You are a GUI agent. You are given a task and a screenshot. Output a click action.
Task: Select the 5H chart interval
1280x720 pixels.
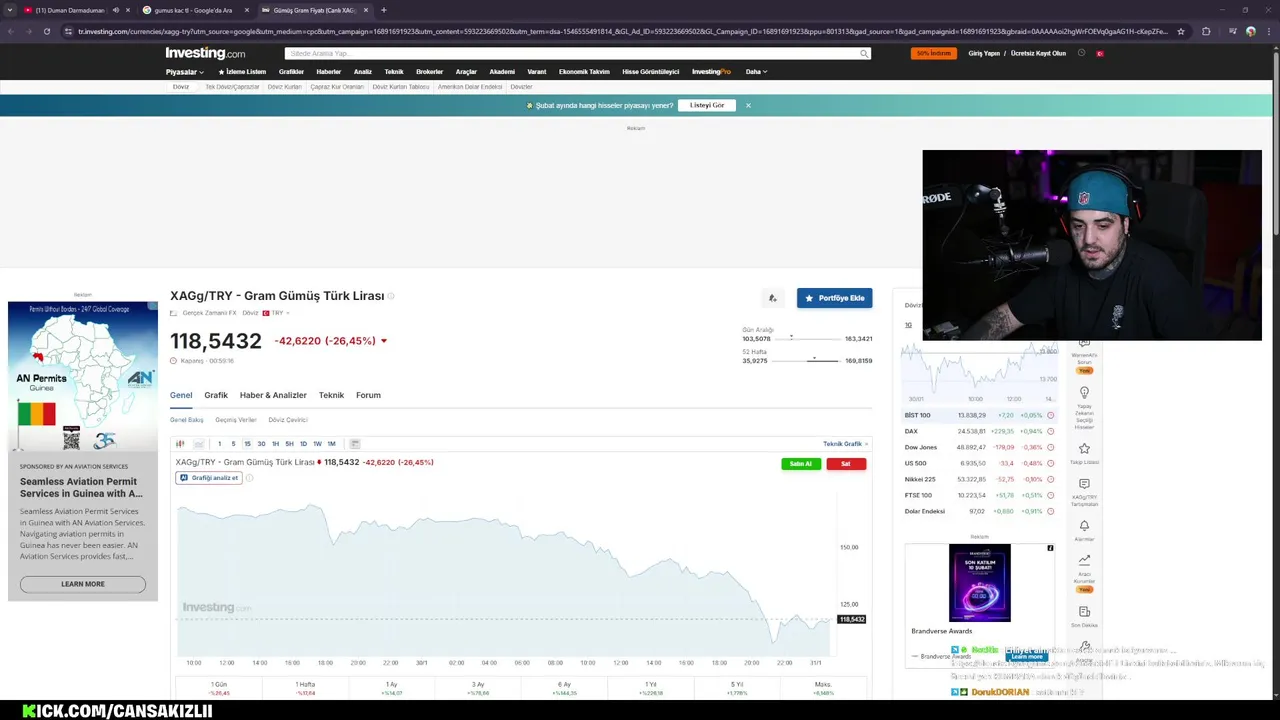click(x=289, y=444)
